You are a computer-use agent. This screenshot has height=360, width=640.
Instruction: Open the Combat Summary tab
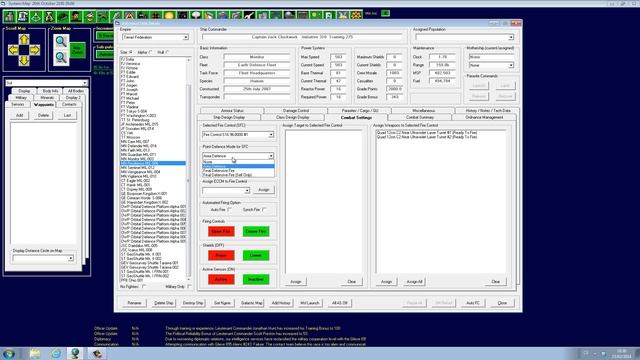[x=420, y=118]
